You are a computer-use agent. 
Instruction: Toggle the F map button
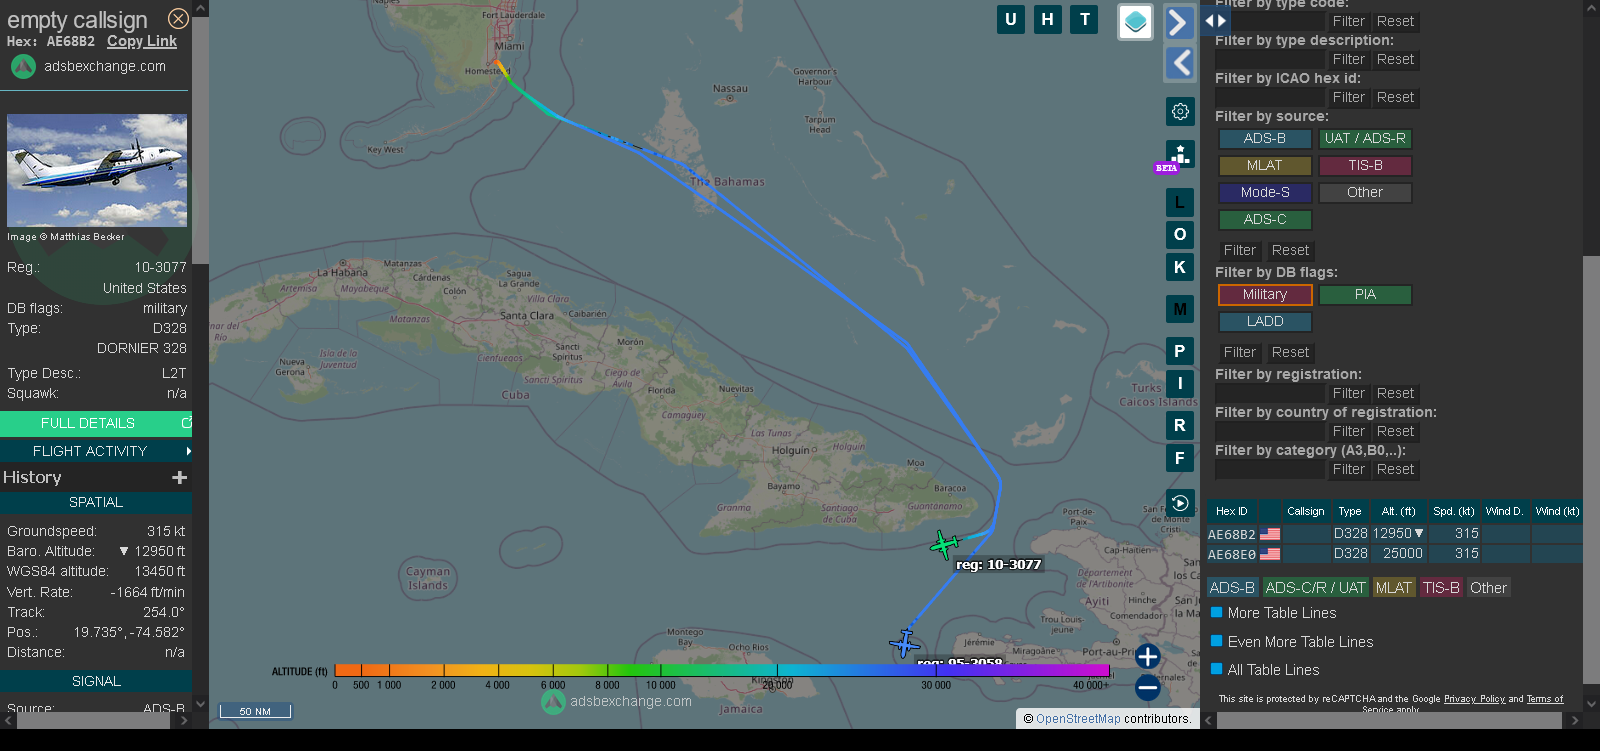1180,458
